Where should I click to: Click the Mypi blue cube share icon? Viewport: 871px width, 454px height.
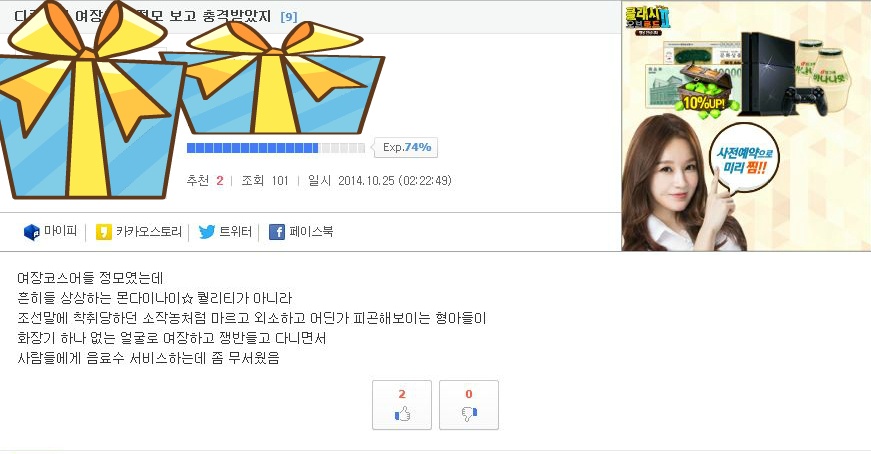(32, 232)
